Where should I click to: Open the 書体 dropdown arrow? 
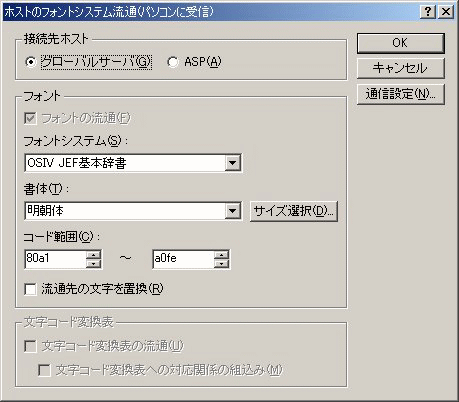click(233, 211)
